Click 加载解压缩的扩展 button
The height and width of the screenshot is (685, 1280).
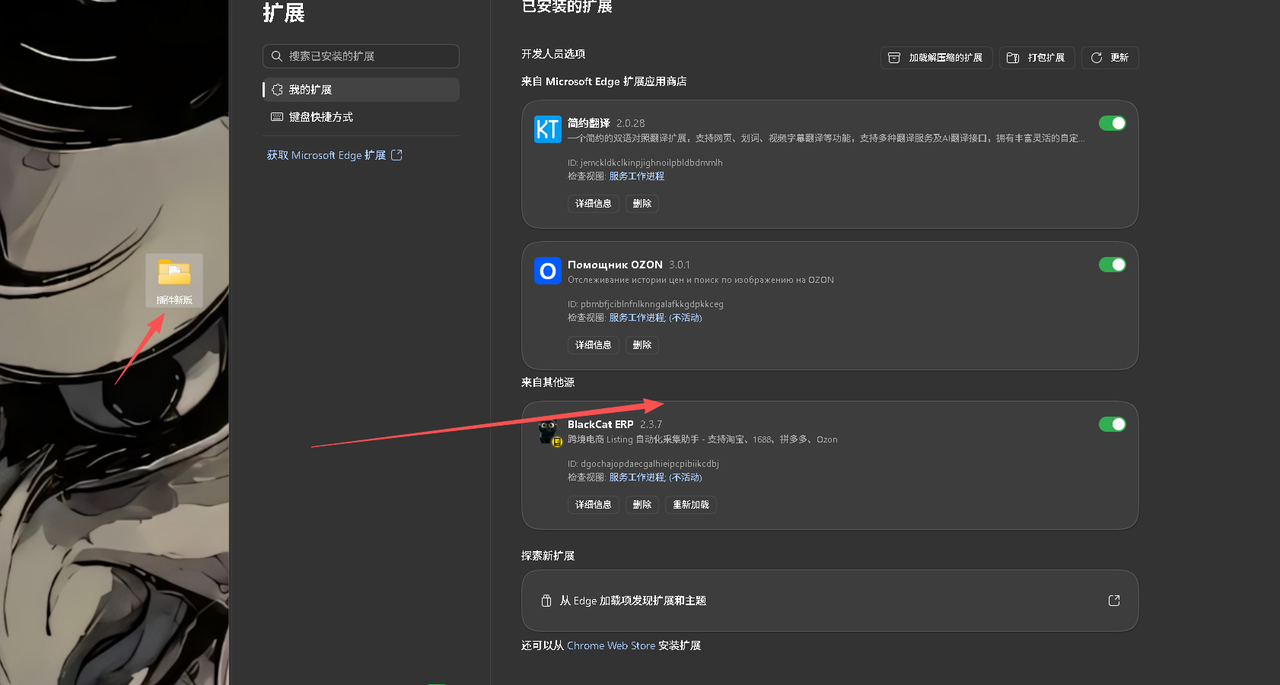click(936, 58)
